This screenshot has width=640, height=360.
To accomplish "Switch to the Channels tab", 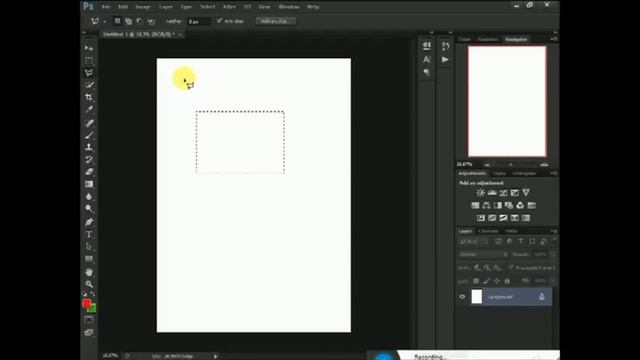I will [x=488, y=231].
